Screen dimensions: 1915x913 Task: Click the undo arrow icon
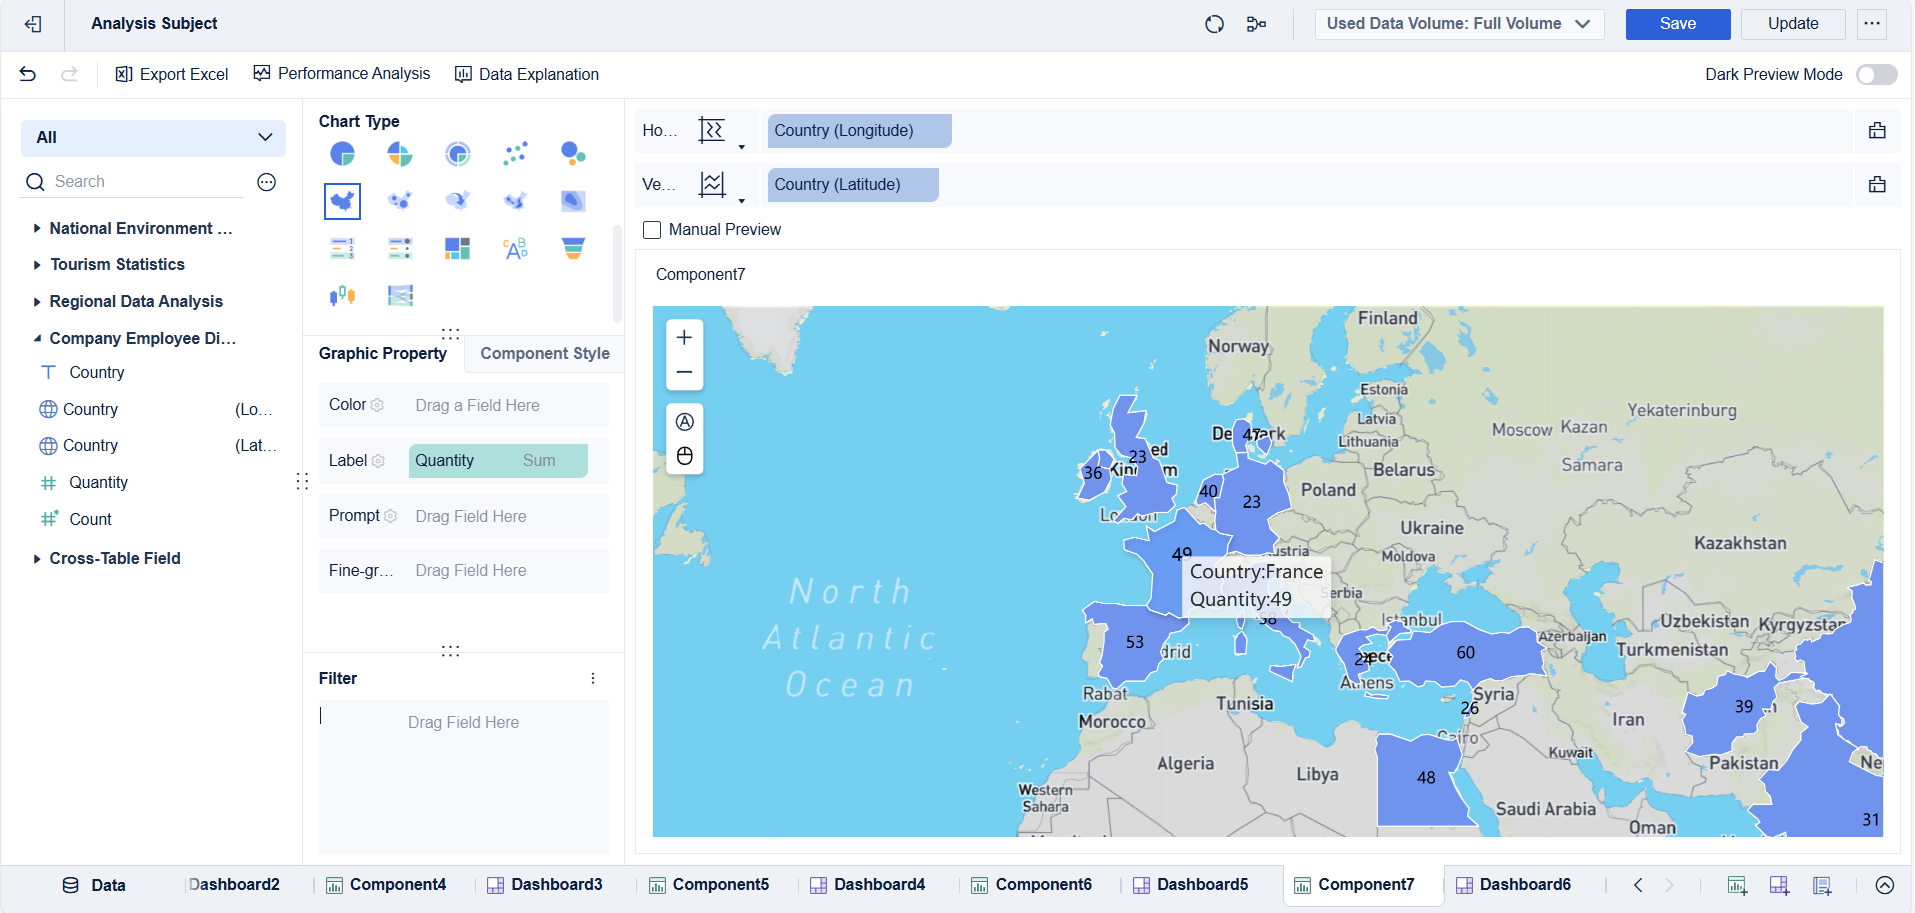coord(28,74)
